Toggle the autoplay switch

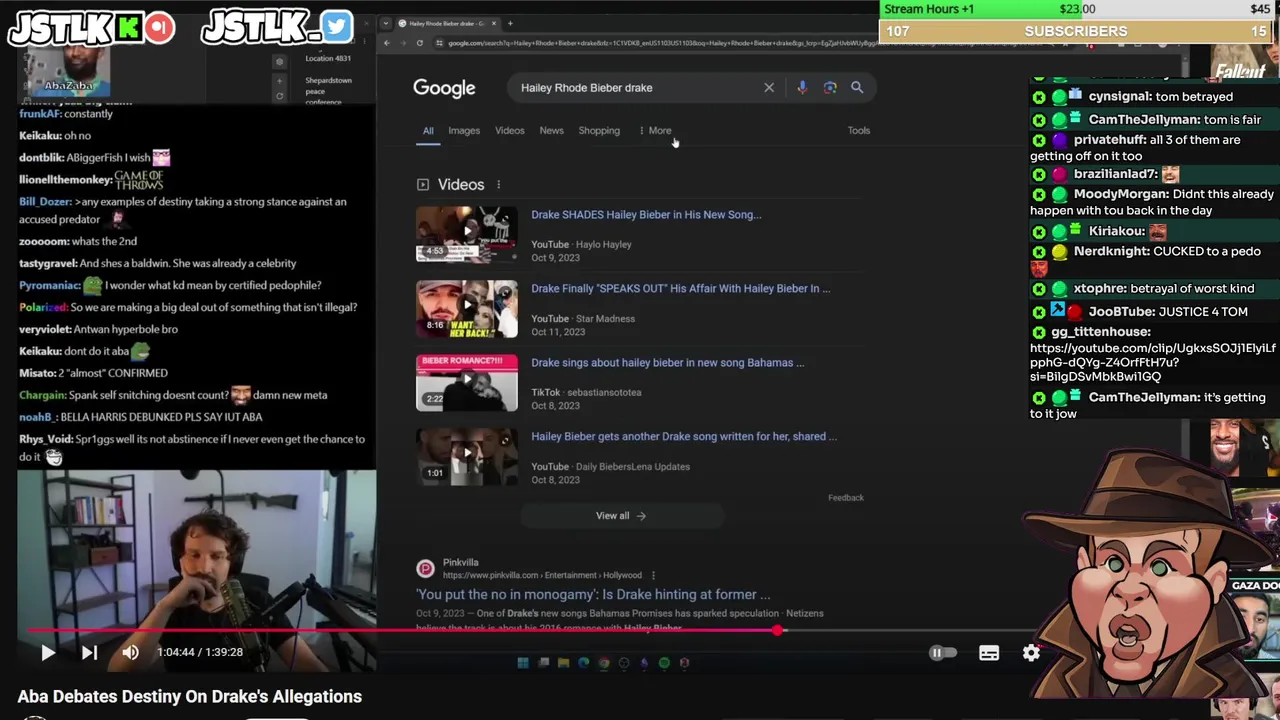[942, 653]
